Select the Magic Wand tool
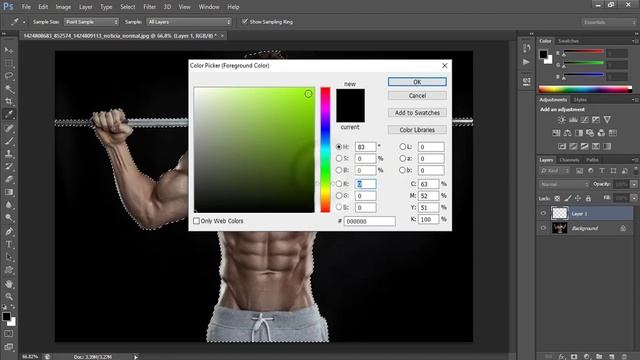 pyautogui.click(x=9, y=89)
